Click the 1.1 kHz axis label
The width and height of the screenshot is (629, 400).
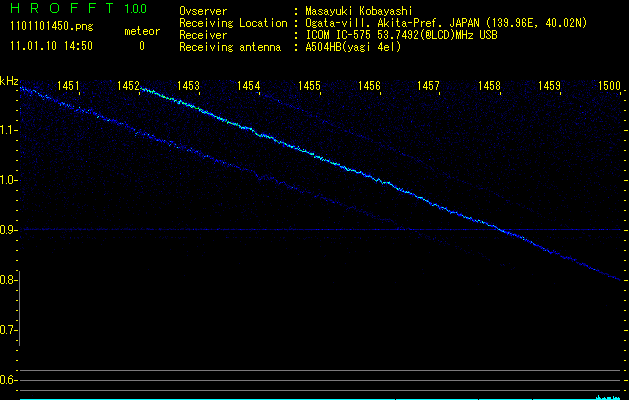(x=7, y=130)
